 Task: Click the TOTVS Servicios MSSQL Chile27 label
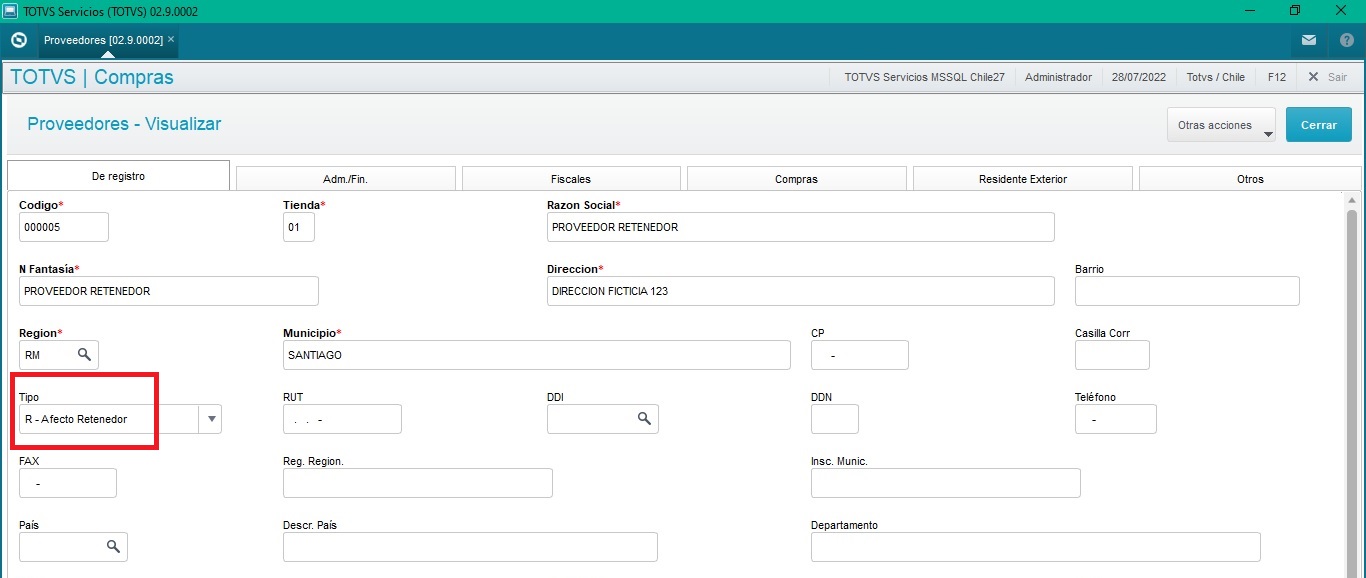click(x=924, y=77)
